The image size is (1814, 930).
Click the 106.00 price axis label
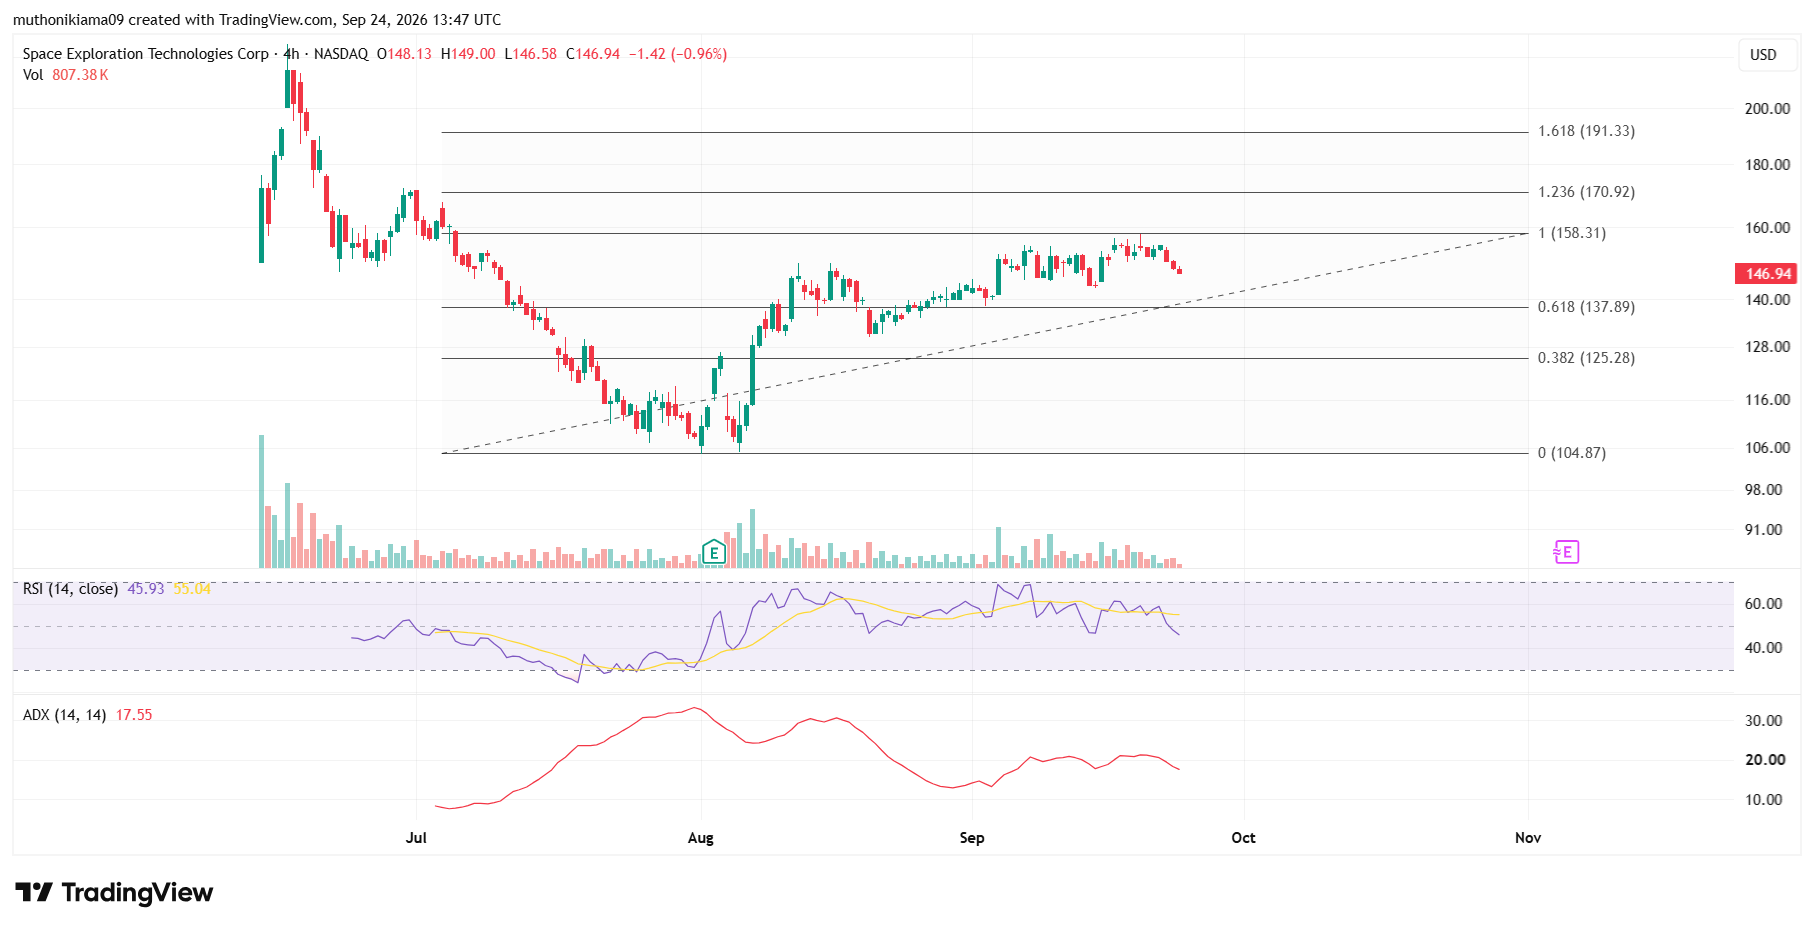tap(1767, 448)
